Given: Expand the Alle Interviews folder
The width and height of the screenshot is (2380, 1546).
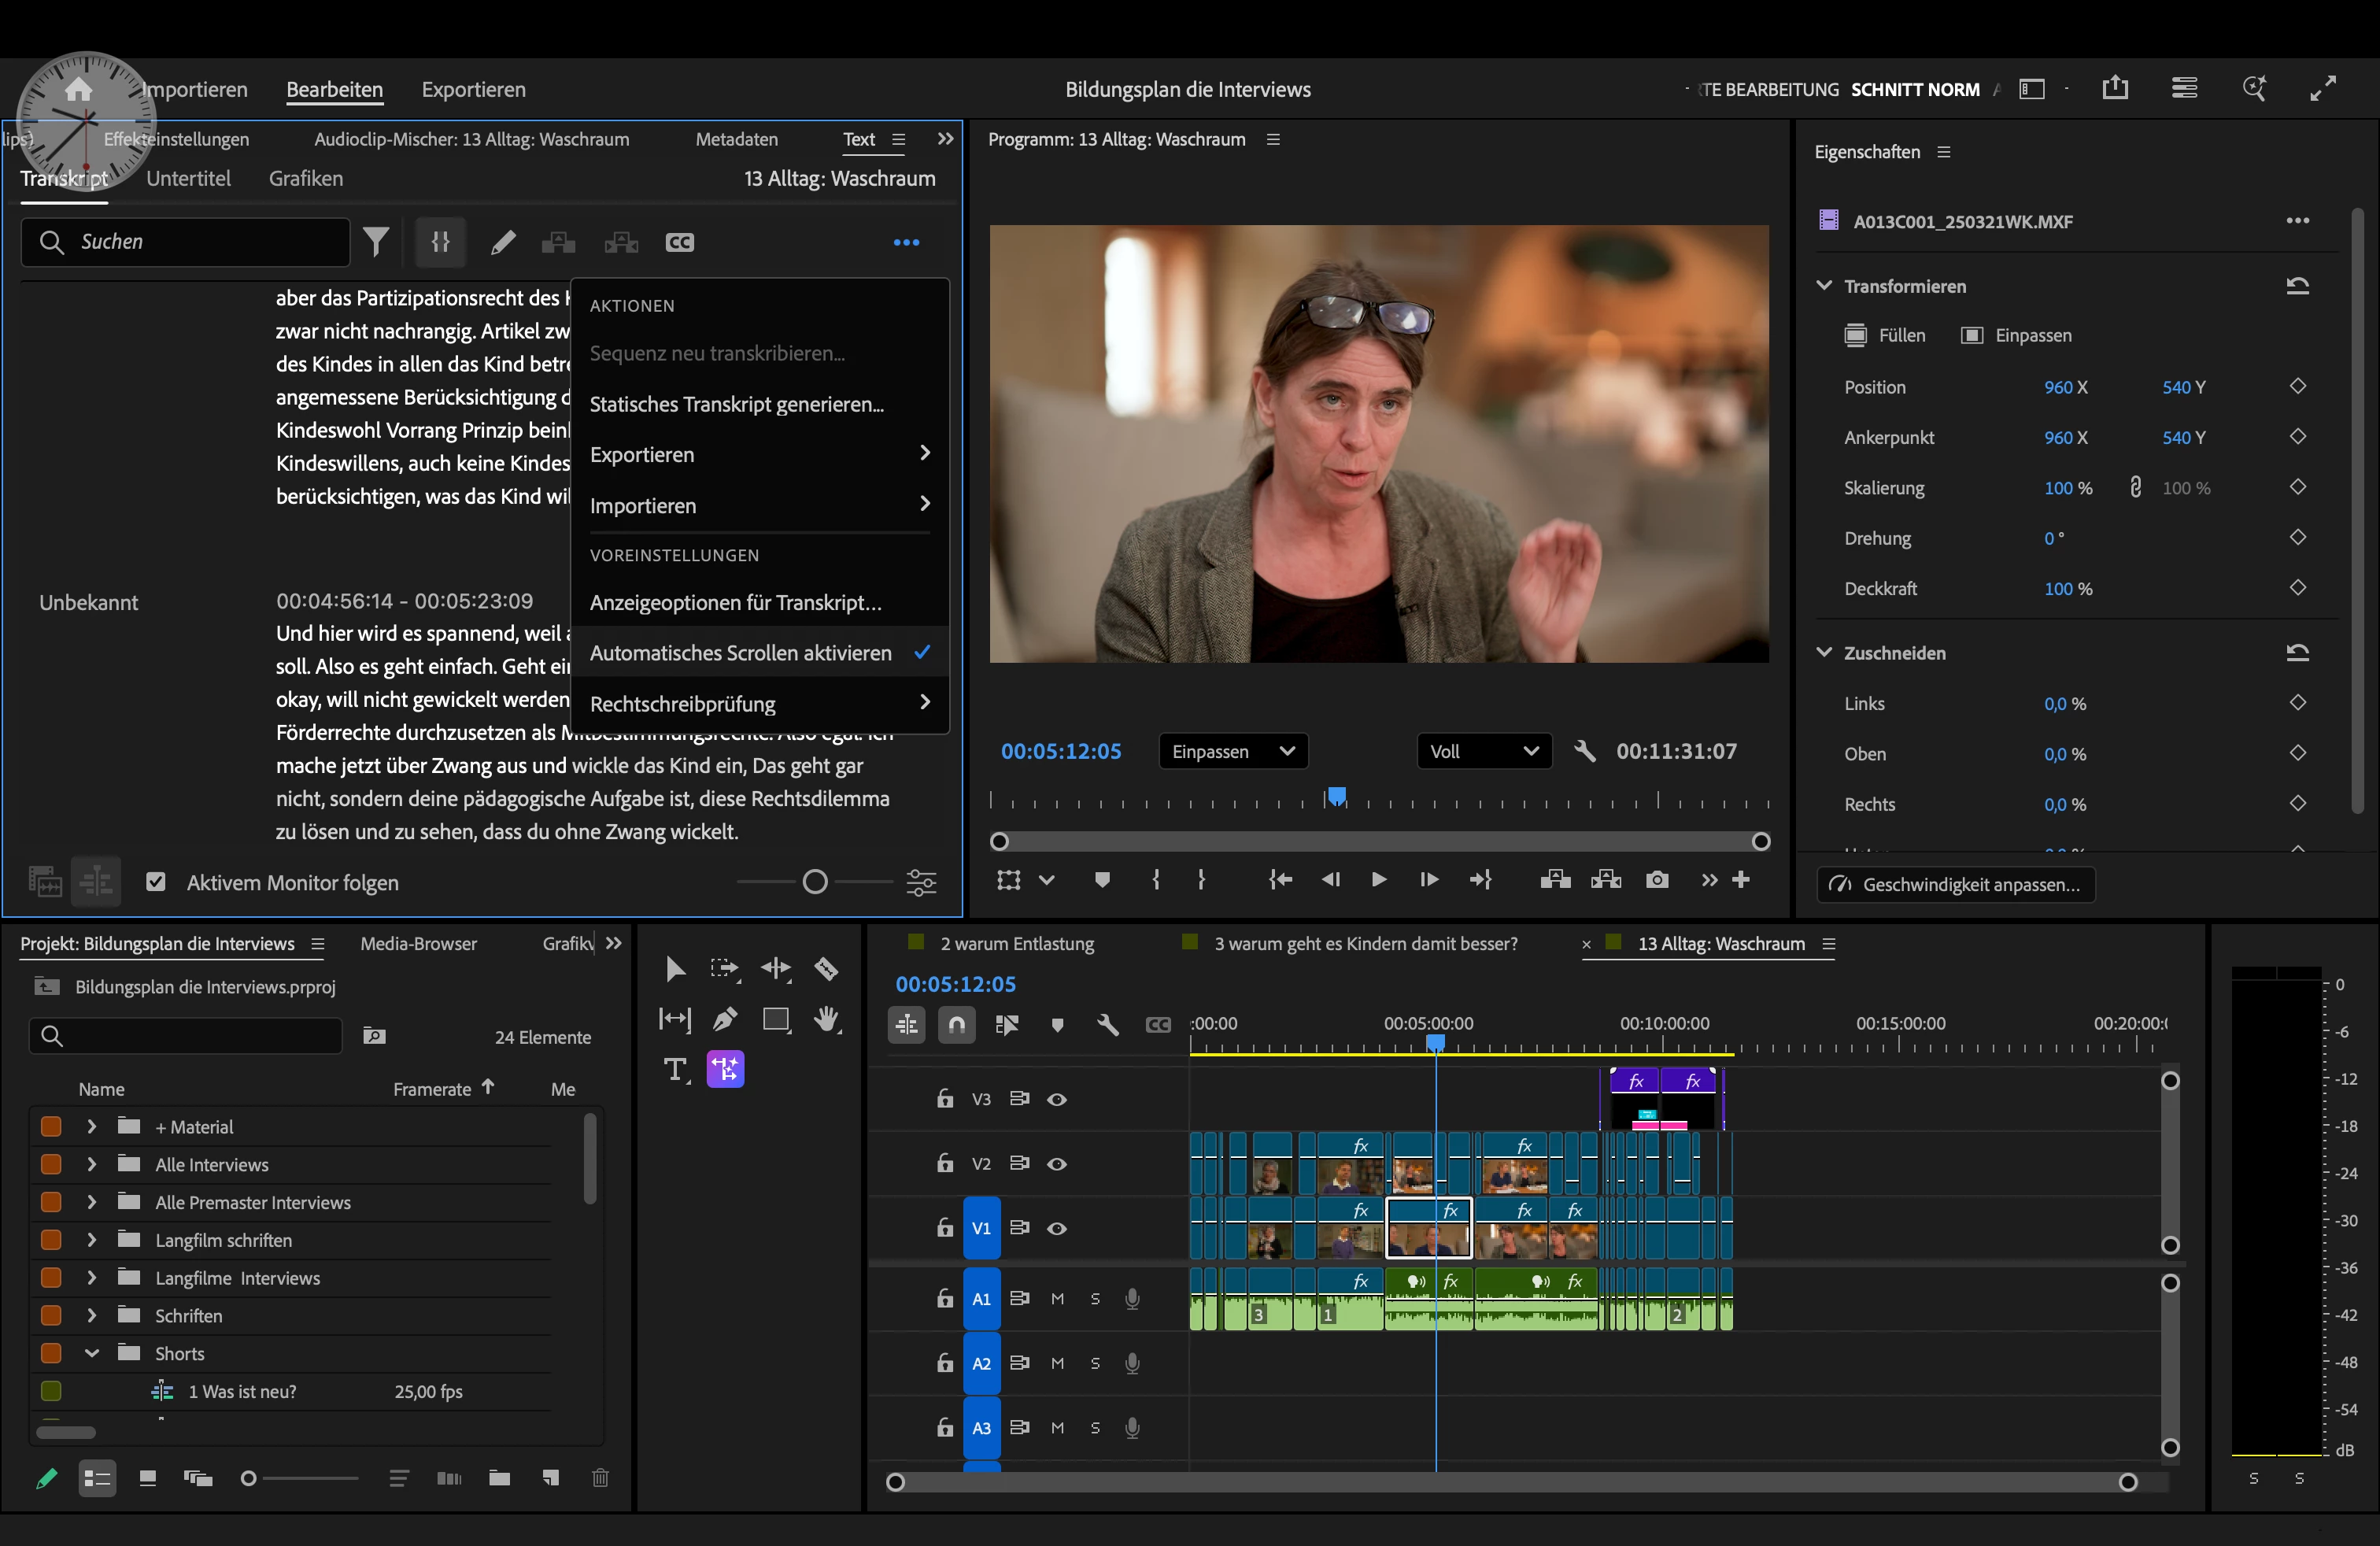Looking at the screenshot, I should 92,1164.
